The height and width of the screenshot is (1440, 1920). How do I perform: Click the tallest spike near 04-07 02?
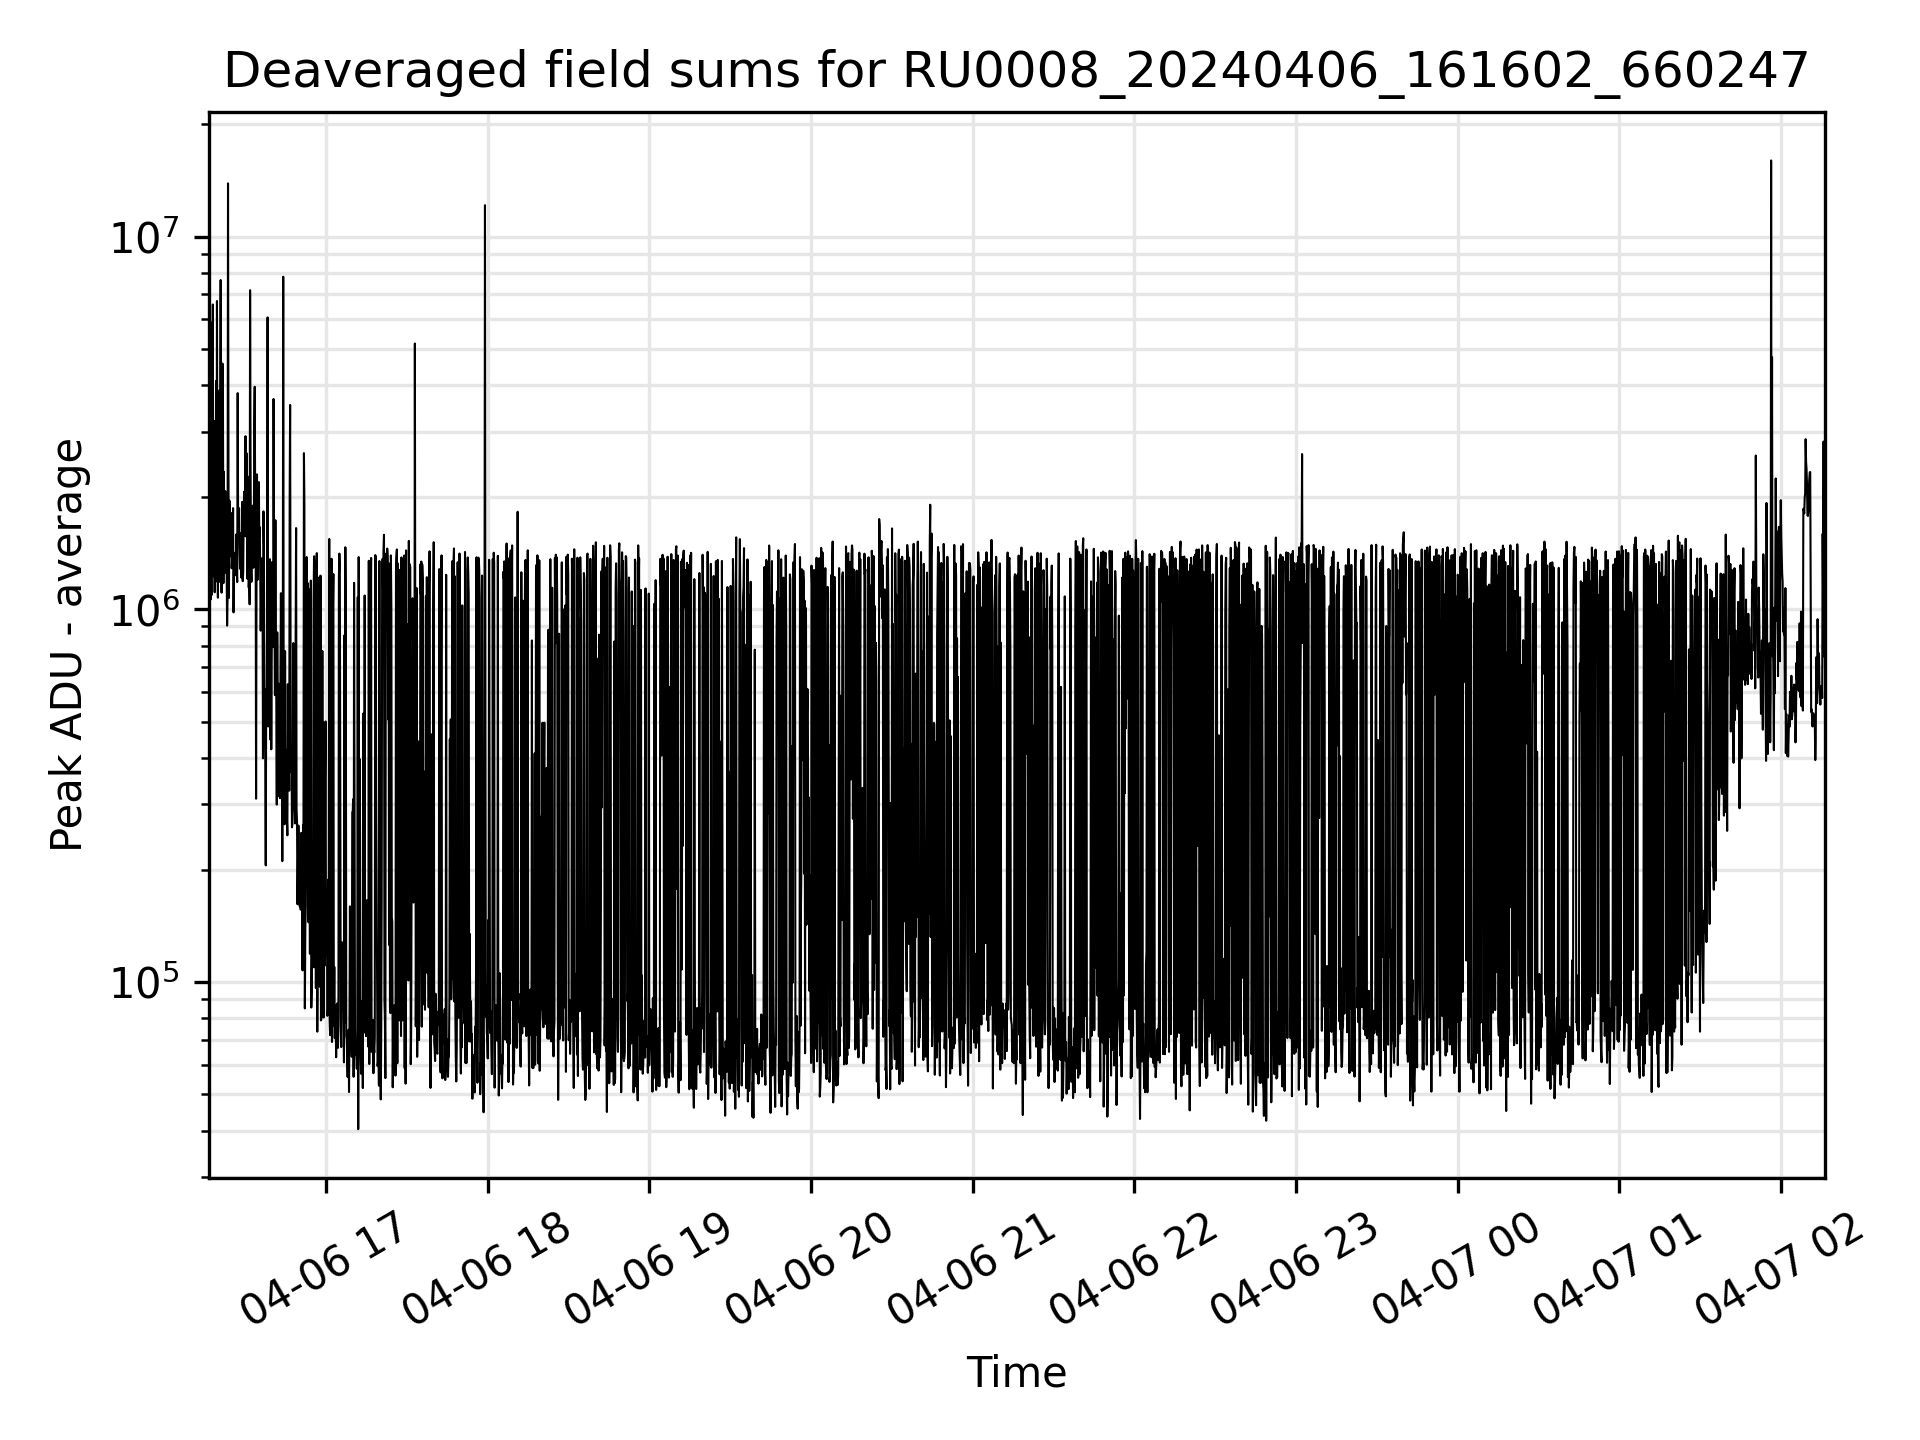point(1771,162)
